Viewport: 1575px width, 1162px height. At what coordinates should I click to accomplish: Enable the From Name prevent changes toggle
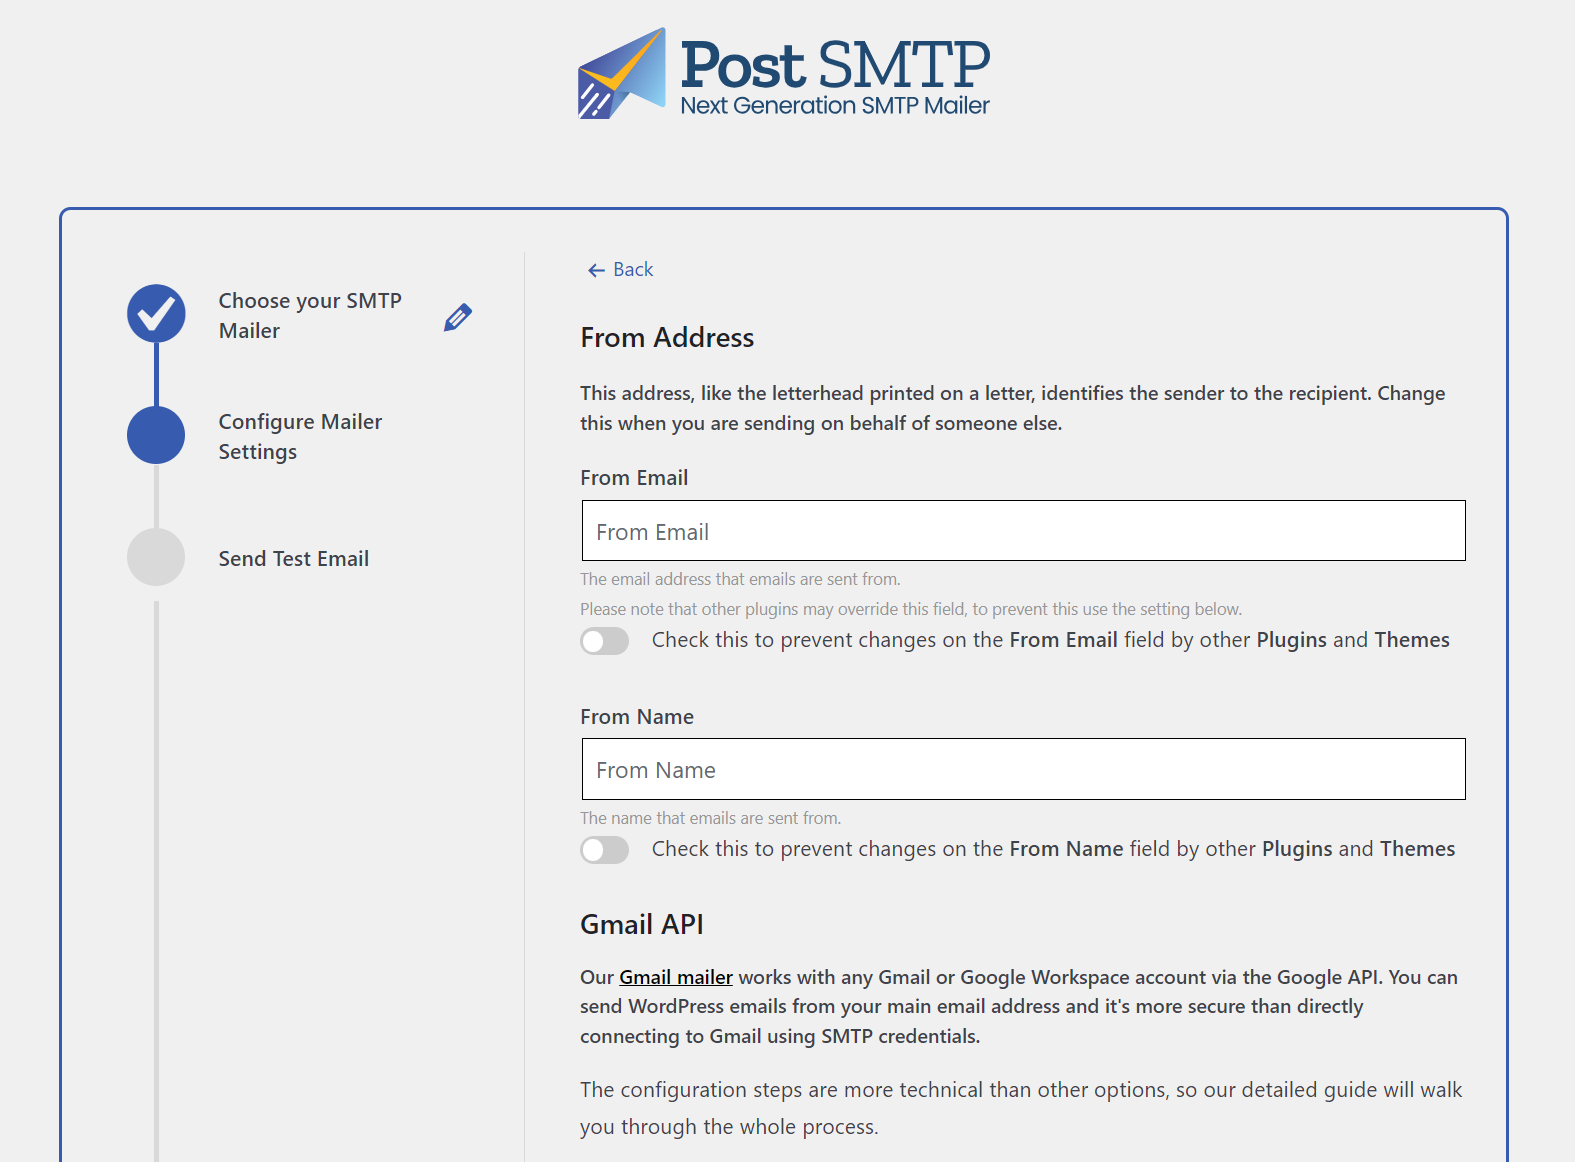click(x=605, y=850)
